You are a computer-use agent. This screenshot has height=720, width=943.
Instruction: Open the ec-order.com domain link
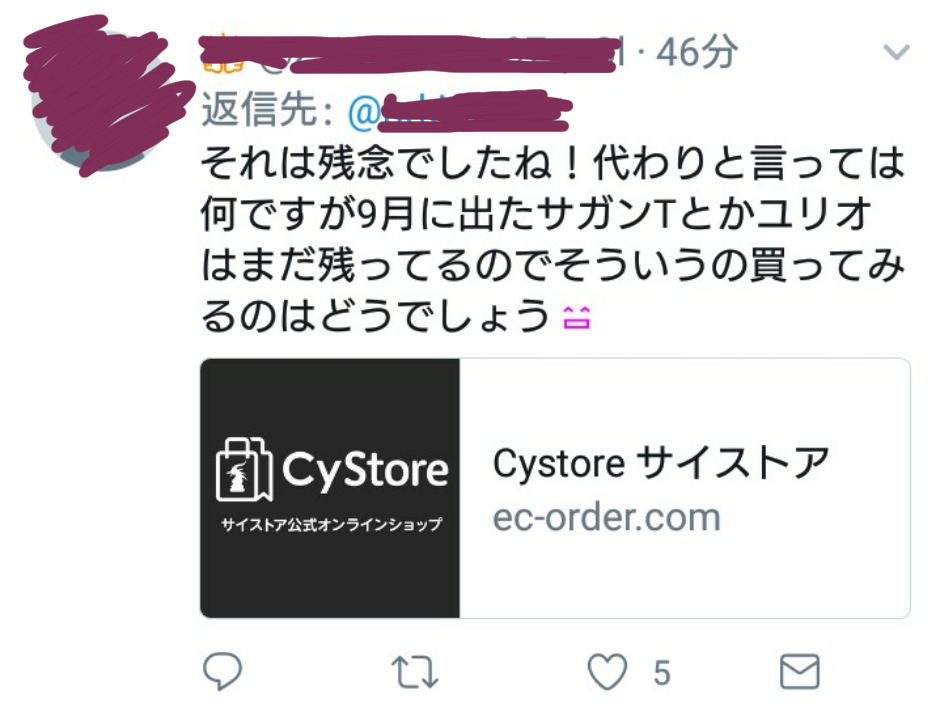pyautogui.click(x=606, y=517)
